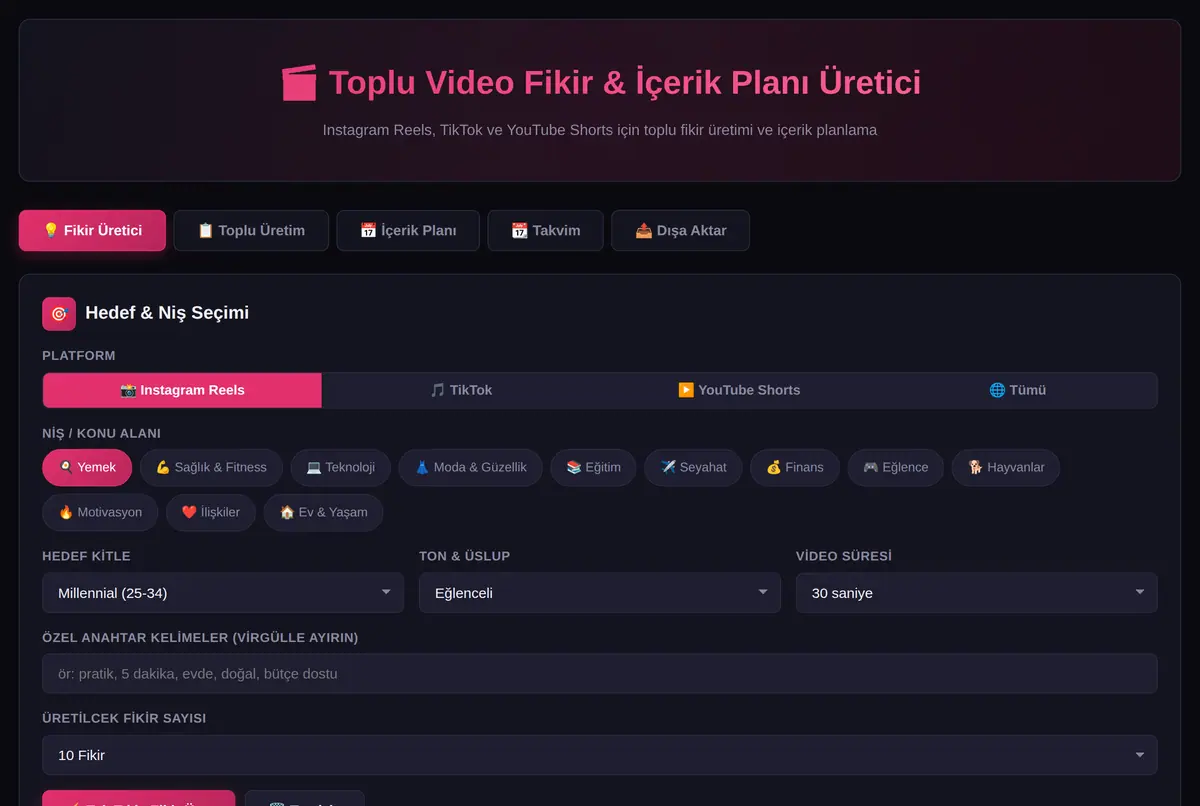Expand the Üretilcek Fikir Sayısı dropdown
Screen dimensions: 1200x806
point(600,755)
